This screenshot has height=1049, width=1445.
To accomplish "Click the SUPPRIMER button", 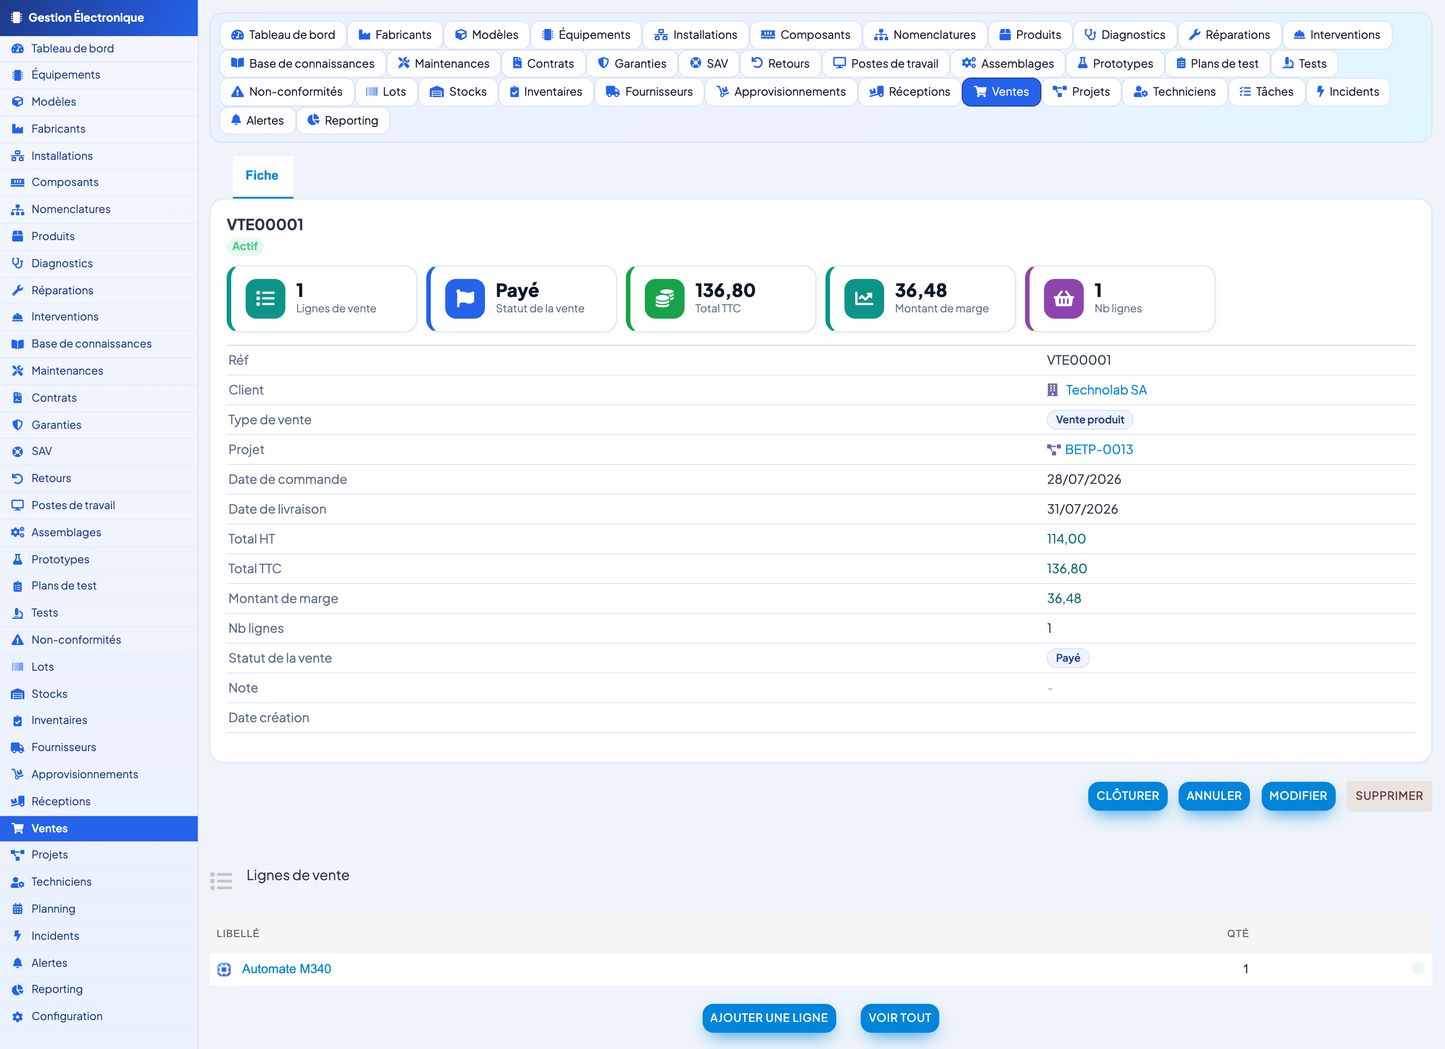I will [x=1389, y=796].
